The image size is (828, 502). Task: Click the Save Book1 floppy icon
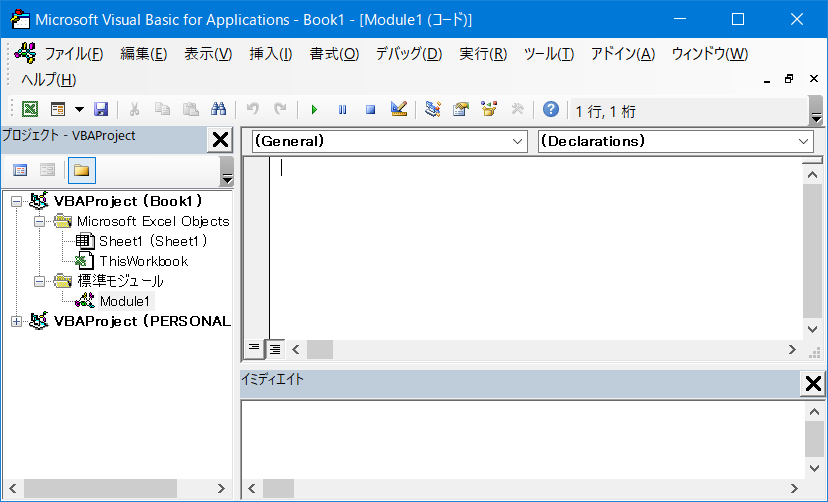click(101, 109)
